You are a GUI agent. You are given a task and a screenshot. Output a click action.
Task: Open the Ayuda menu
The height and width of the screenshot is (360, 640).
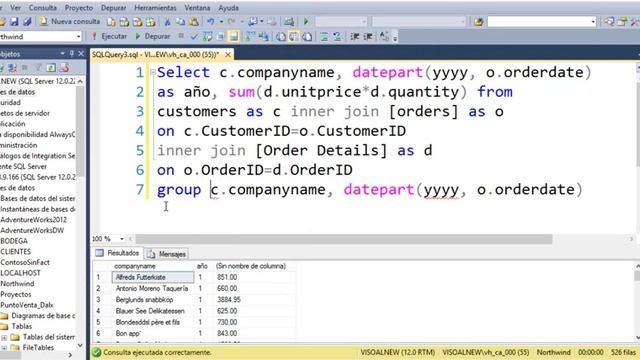(x=229, y=8)
